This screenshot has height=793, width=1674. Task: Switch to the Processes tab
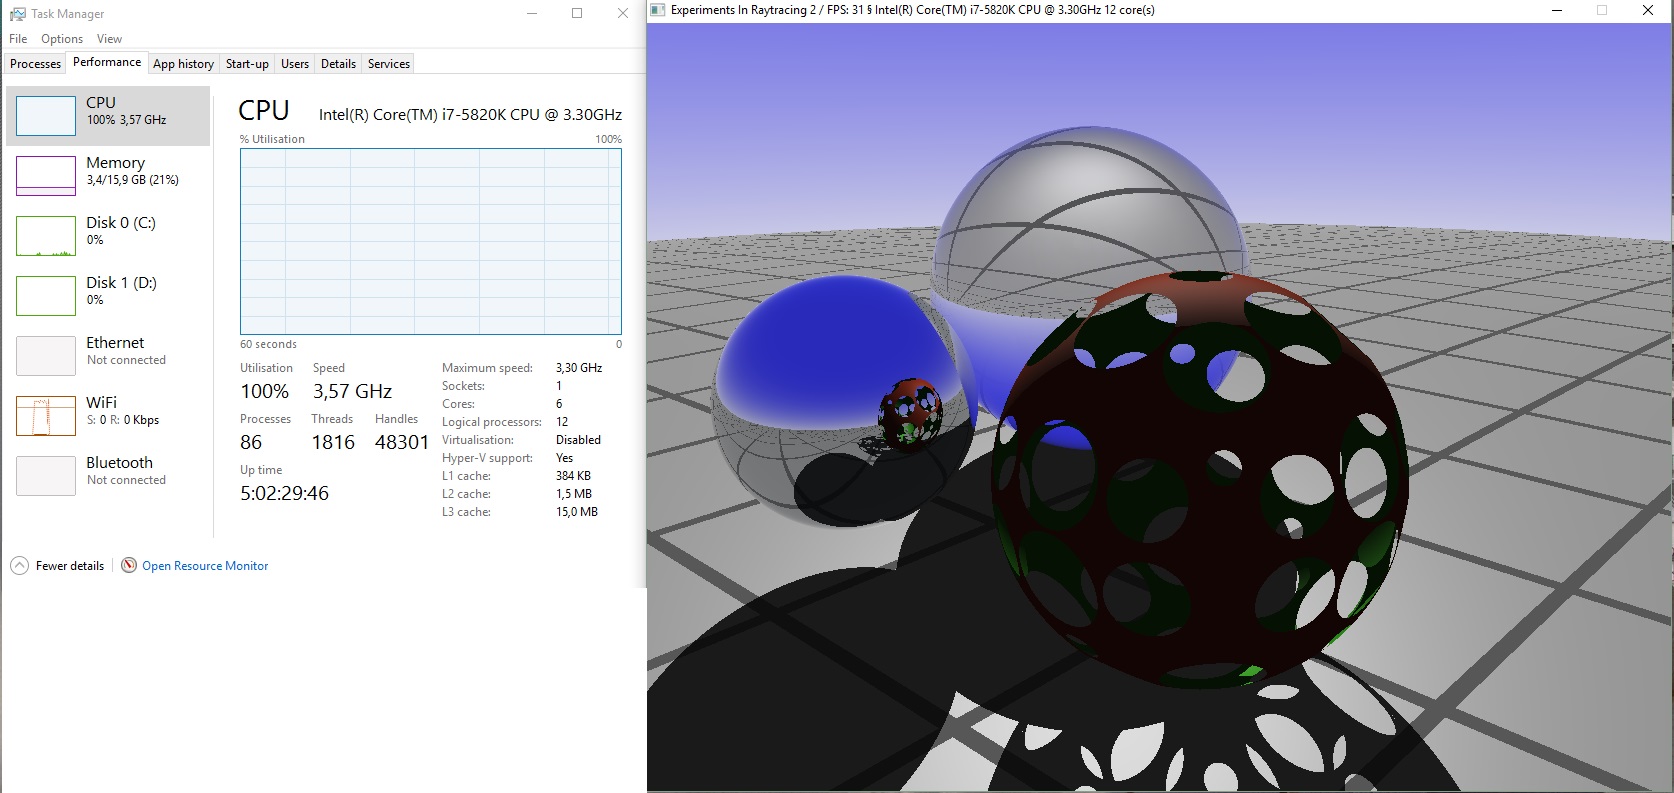[35, 64]
